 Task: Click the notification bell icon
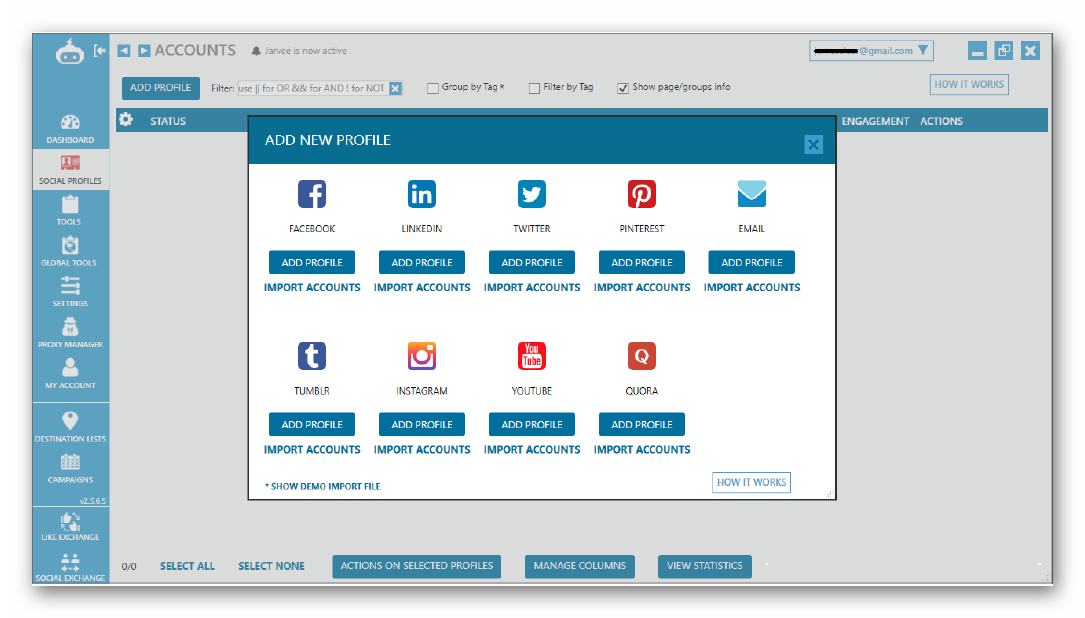[256, 51]
